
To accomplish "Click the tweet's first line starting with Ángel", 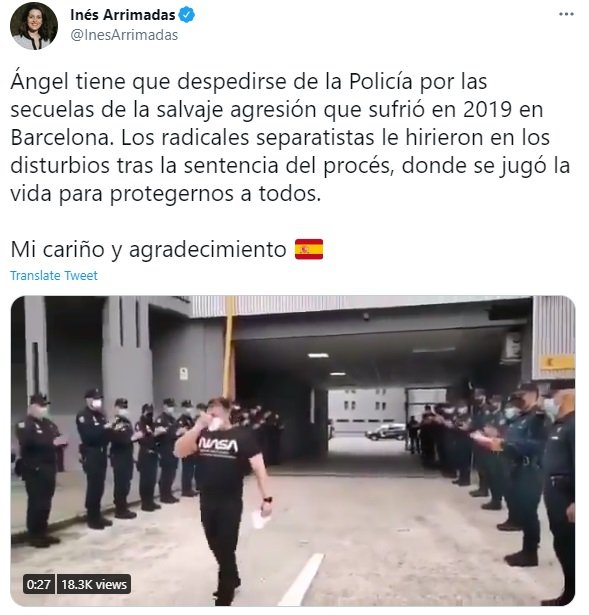I will pyautogui.click(x=249, y=82).
